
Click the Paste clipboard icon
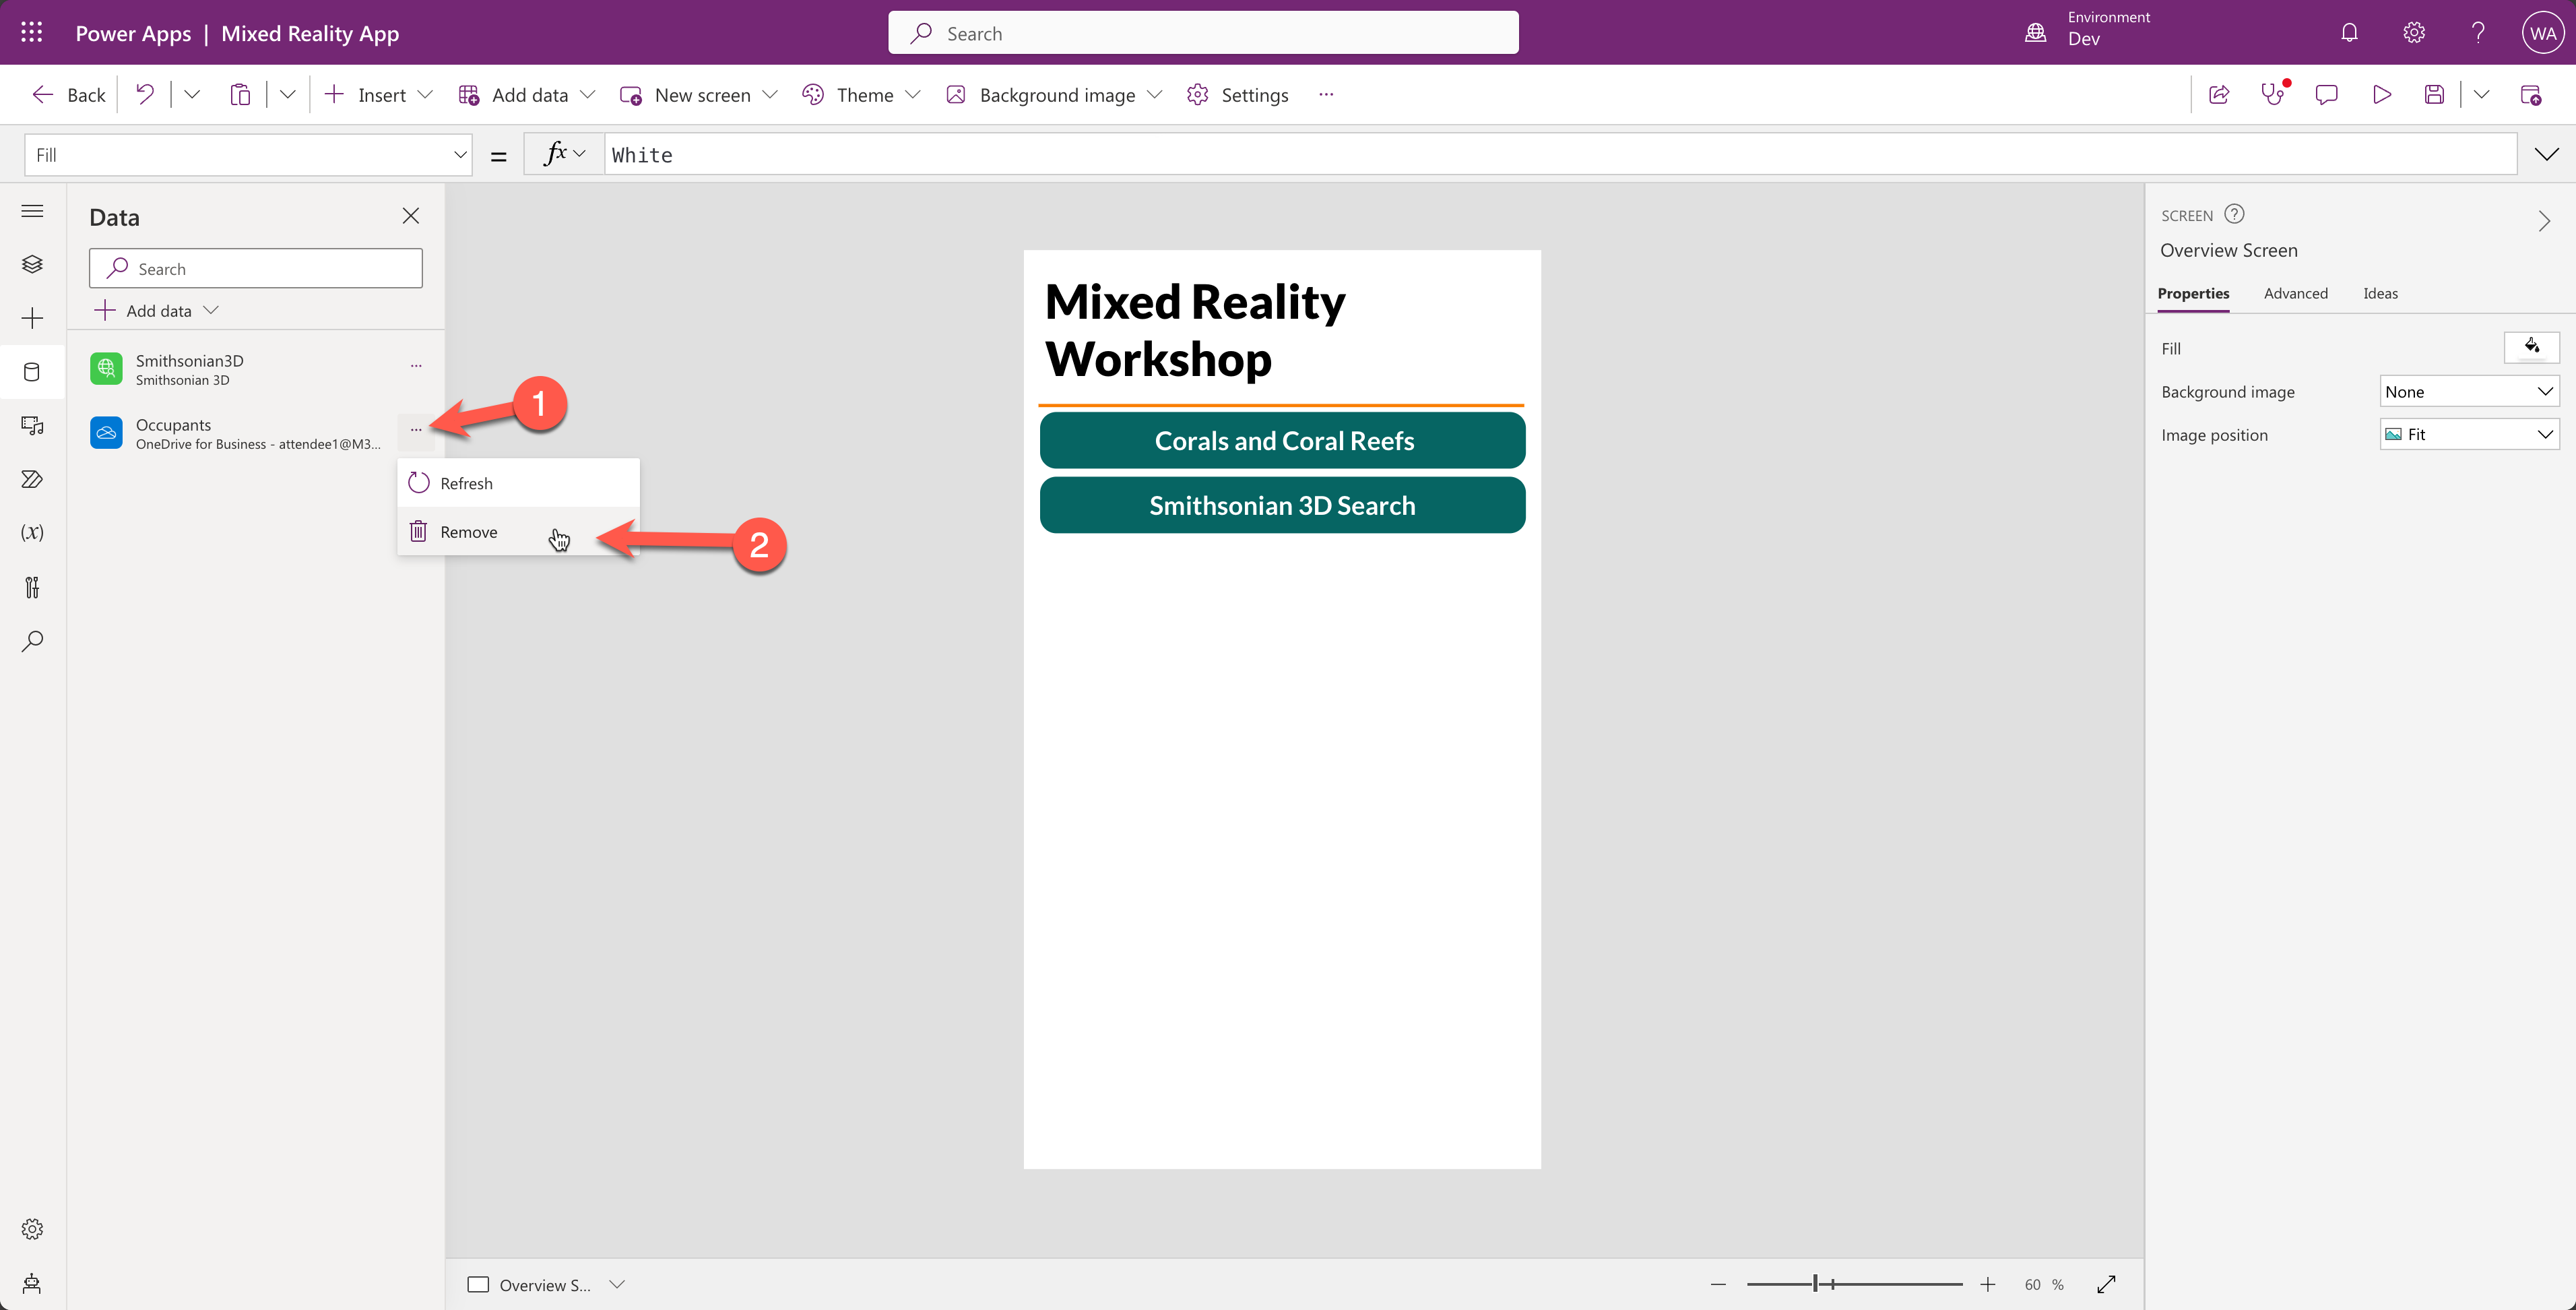coord(240,95)
